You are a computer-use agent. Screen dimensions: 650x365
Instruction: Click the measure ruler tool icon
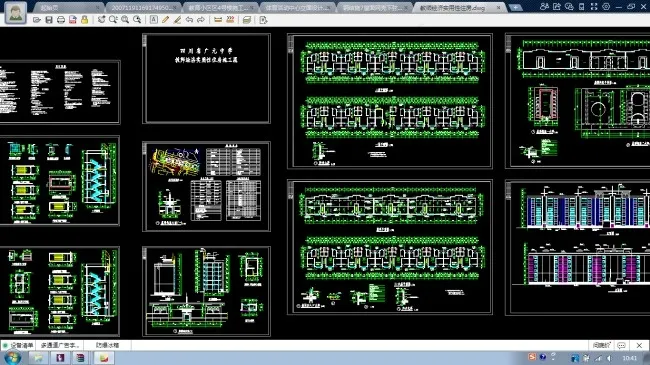pyautogui.click(x=218, y=20)
